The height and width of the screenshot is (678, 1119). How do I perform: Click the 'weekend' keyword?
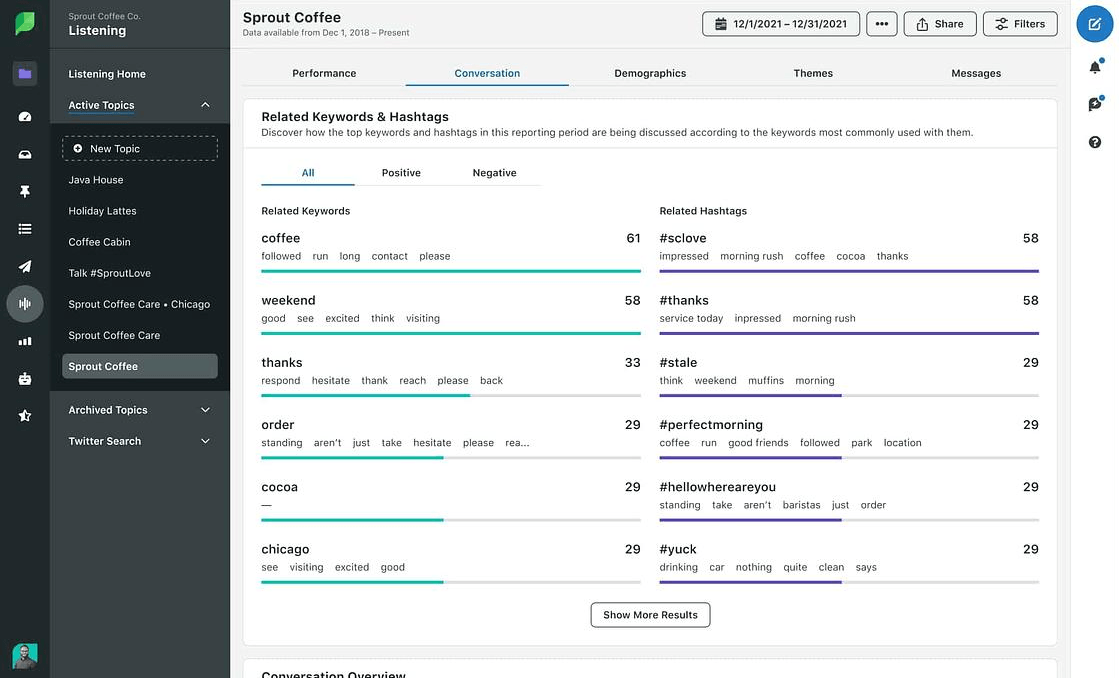(288, 300)
